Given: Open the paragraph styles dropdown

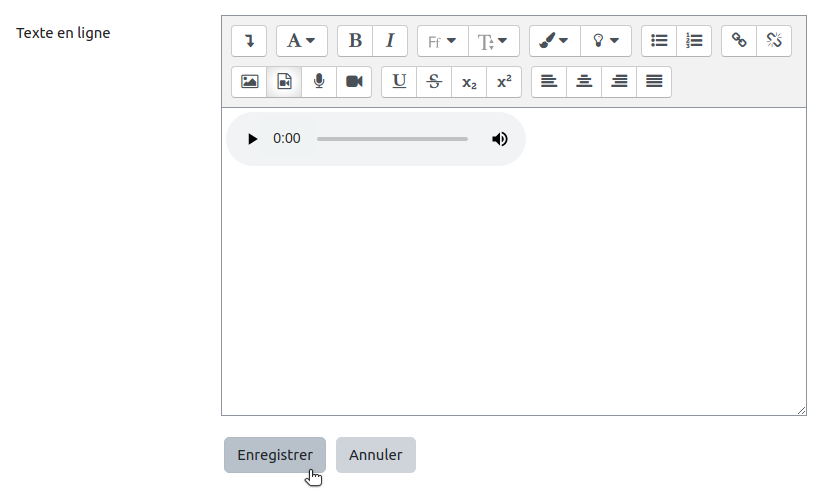Looking at the screenshot, I should 301,41.
